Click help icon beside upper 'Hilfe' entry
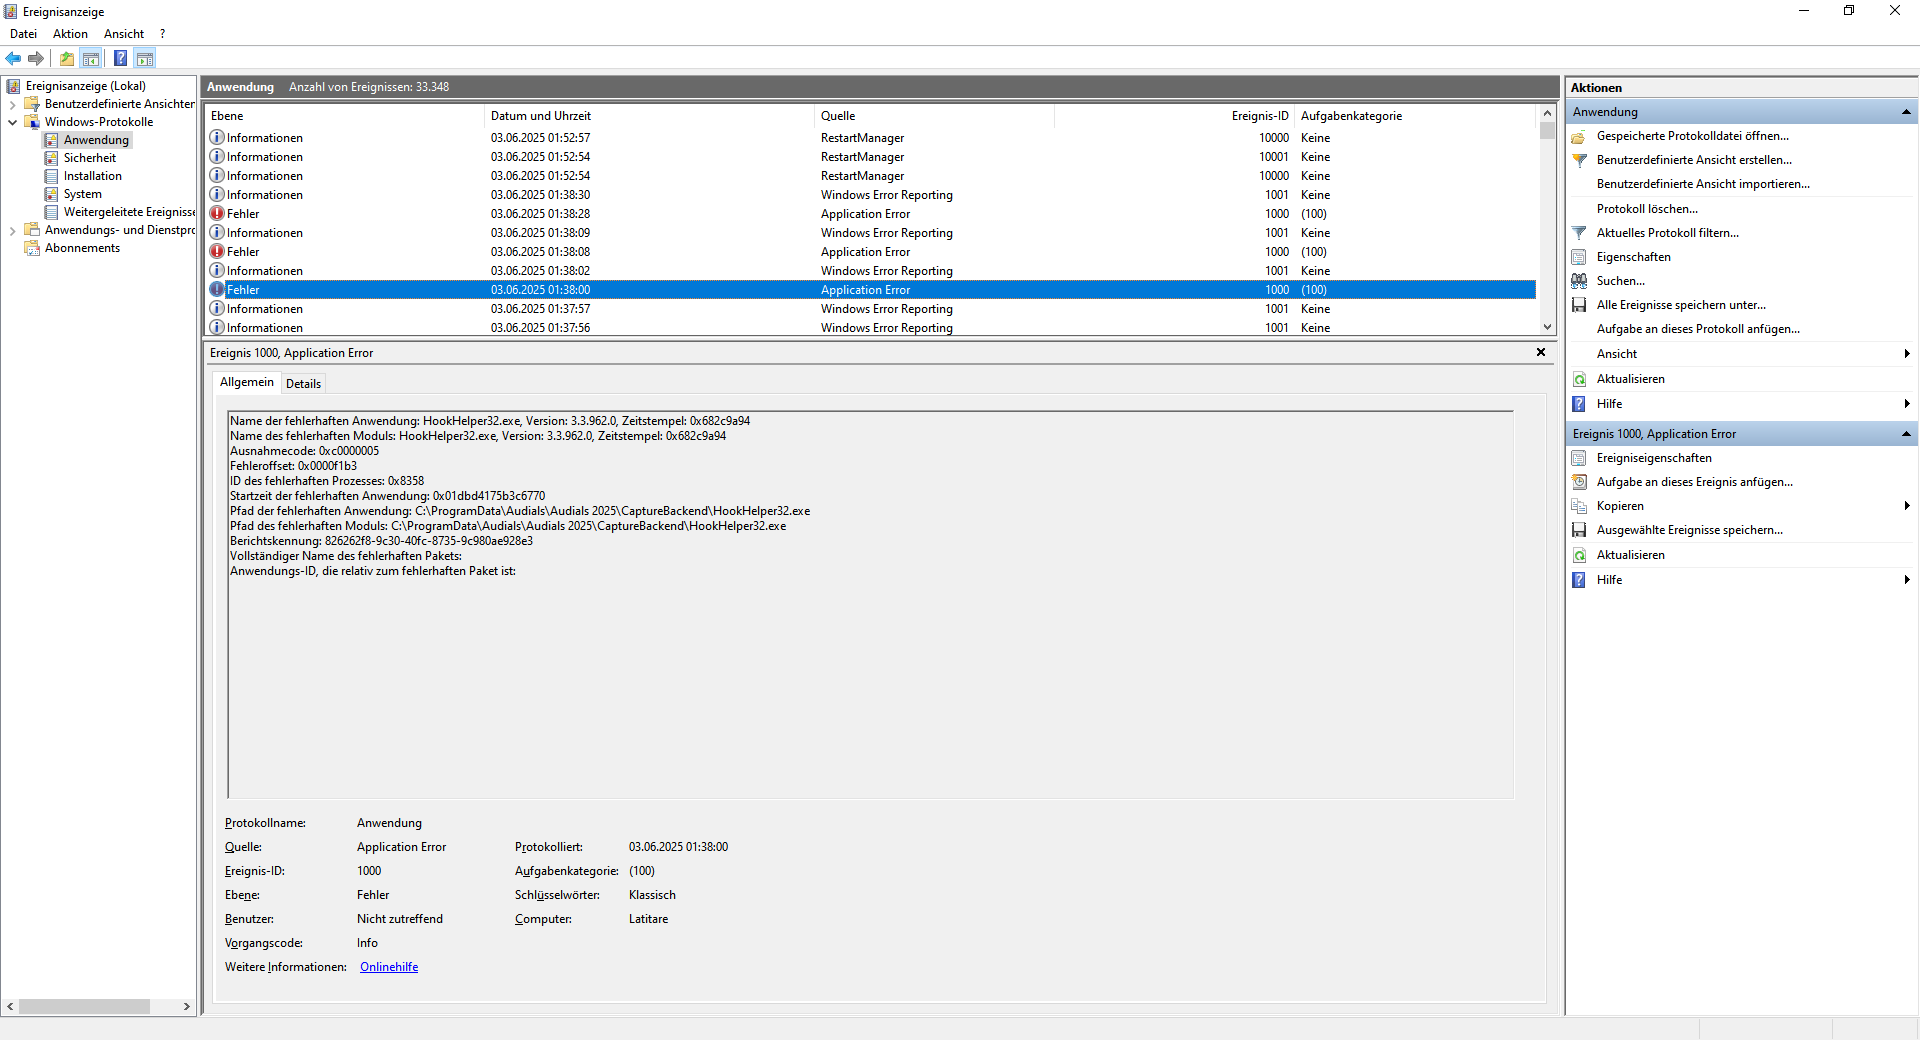Image resolution: width=1920 pixels, height=1040 pixels. tap(1579, 404)
